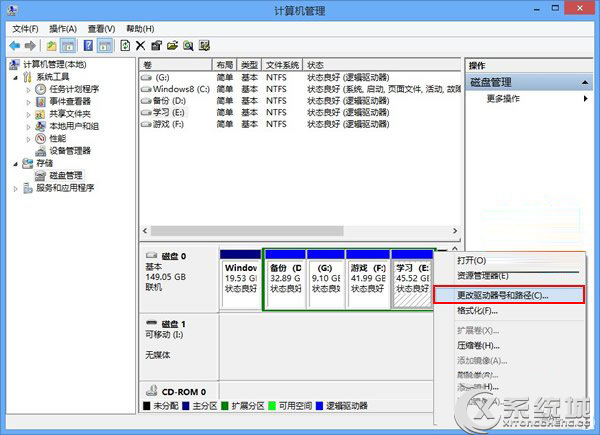Click the Up one level toolbar icon
The width and height of the screenshot is (600, 435).
click(x=52, y=46)
